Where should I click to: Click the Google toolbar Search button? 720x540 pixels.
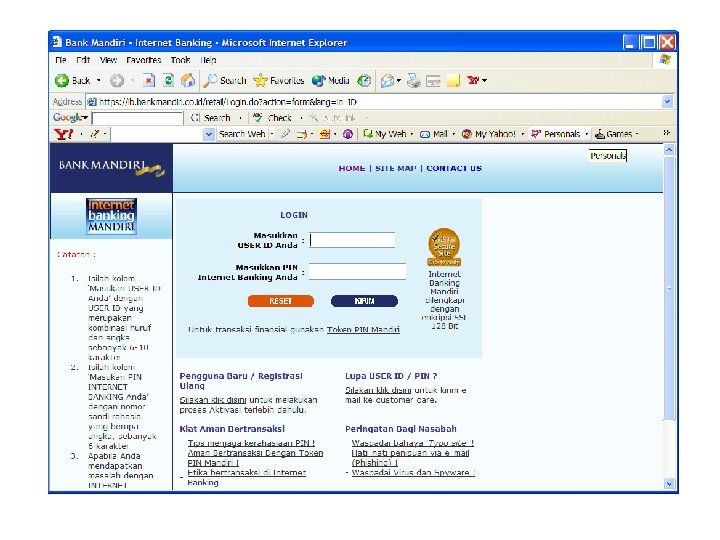pyautogui.click(x=211, y=118)
